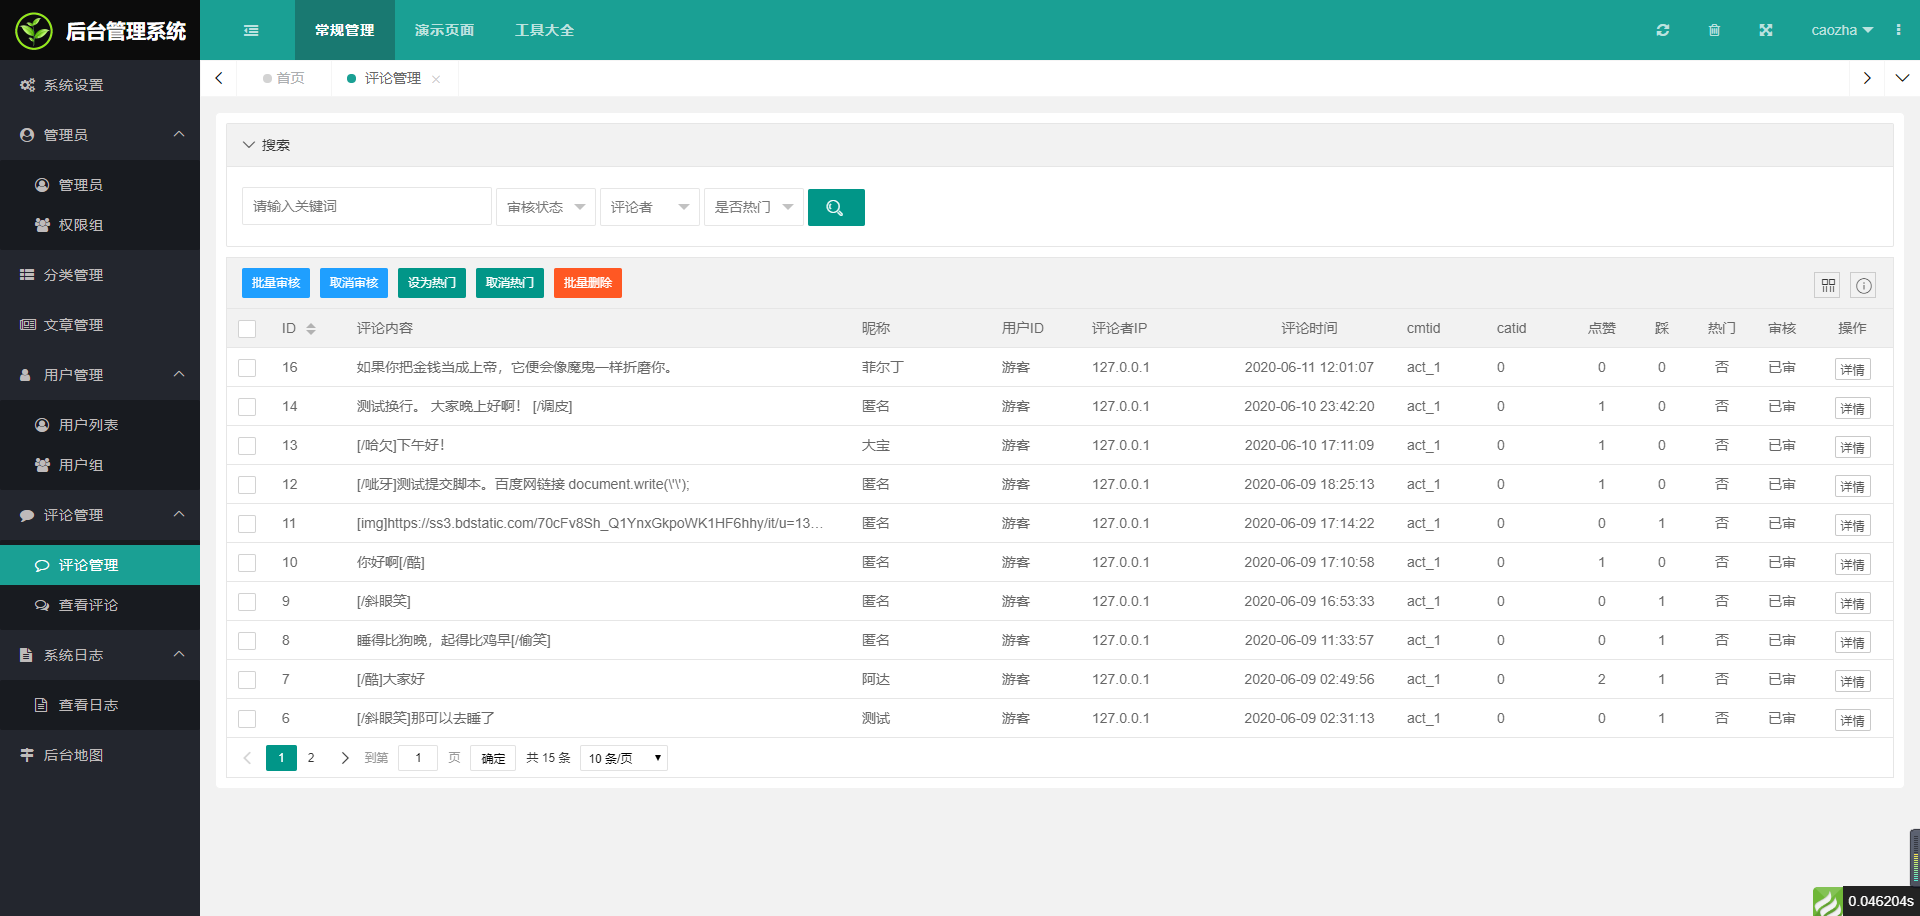The height and width of the screenshot is (916, 1920).
Task: Go to page 2 of comments
Action: tap(311, 758)
